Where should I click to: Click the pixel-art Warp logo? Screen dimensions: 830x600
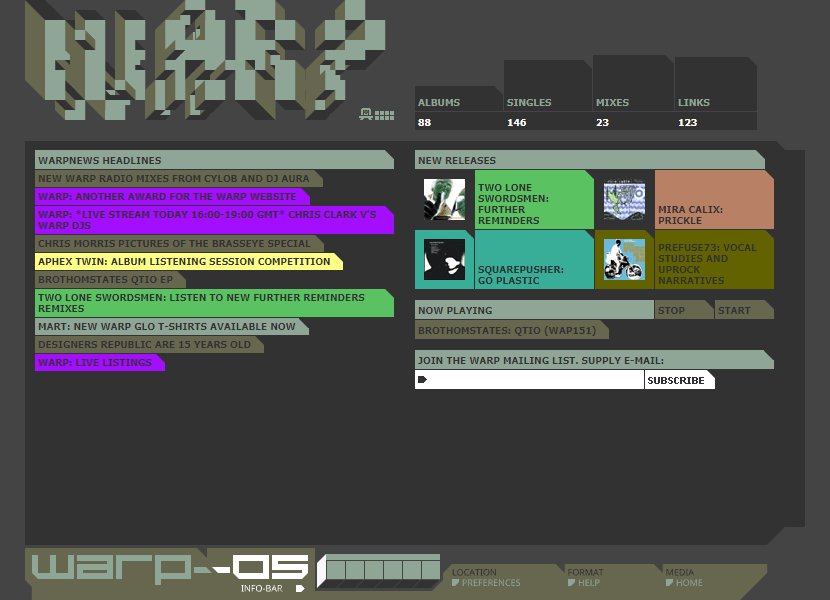pos(205,59)
